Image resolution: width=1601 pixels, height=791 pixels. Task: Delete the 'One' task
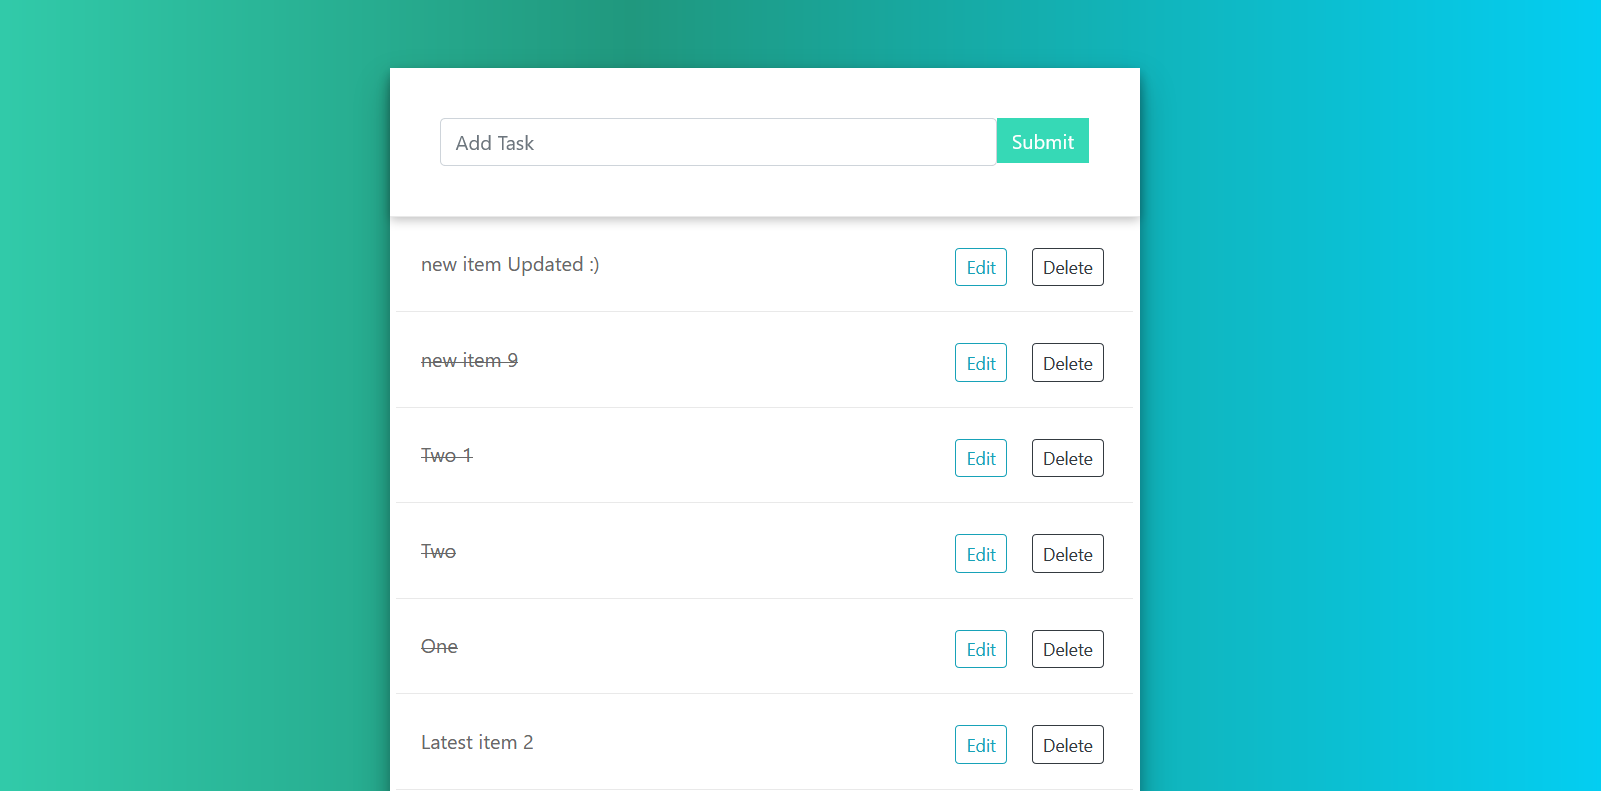click(x=1067, y=649)
